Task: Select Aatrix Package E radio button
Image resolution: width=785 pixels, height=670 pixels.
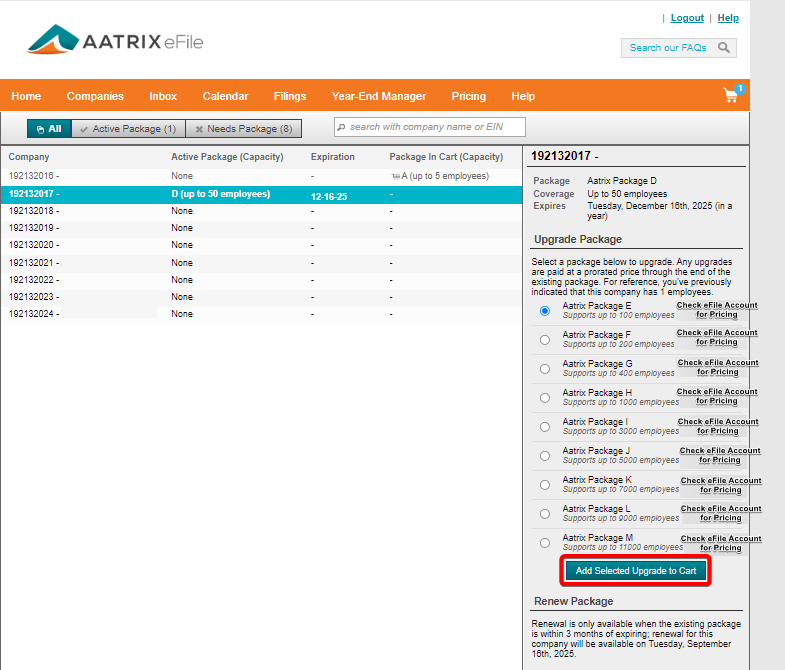Action: [545, 311]
